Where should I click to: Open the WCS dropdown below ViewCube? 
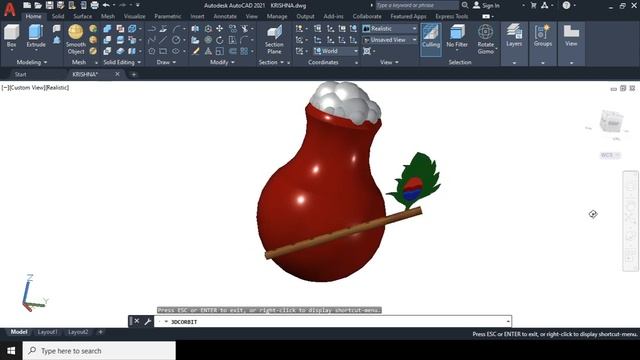coord(610,155)
